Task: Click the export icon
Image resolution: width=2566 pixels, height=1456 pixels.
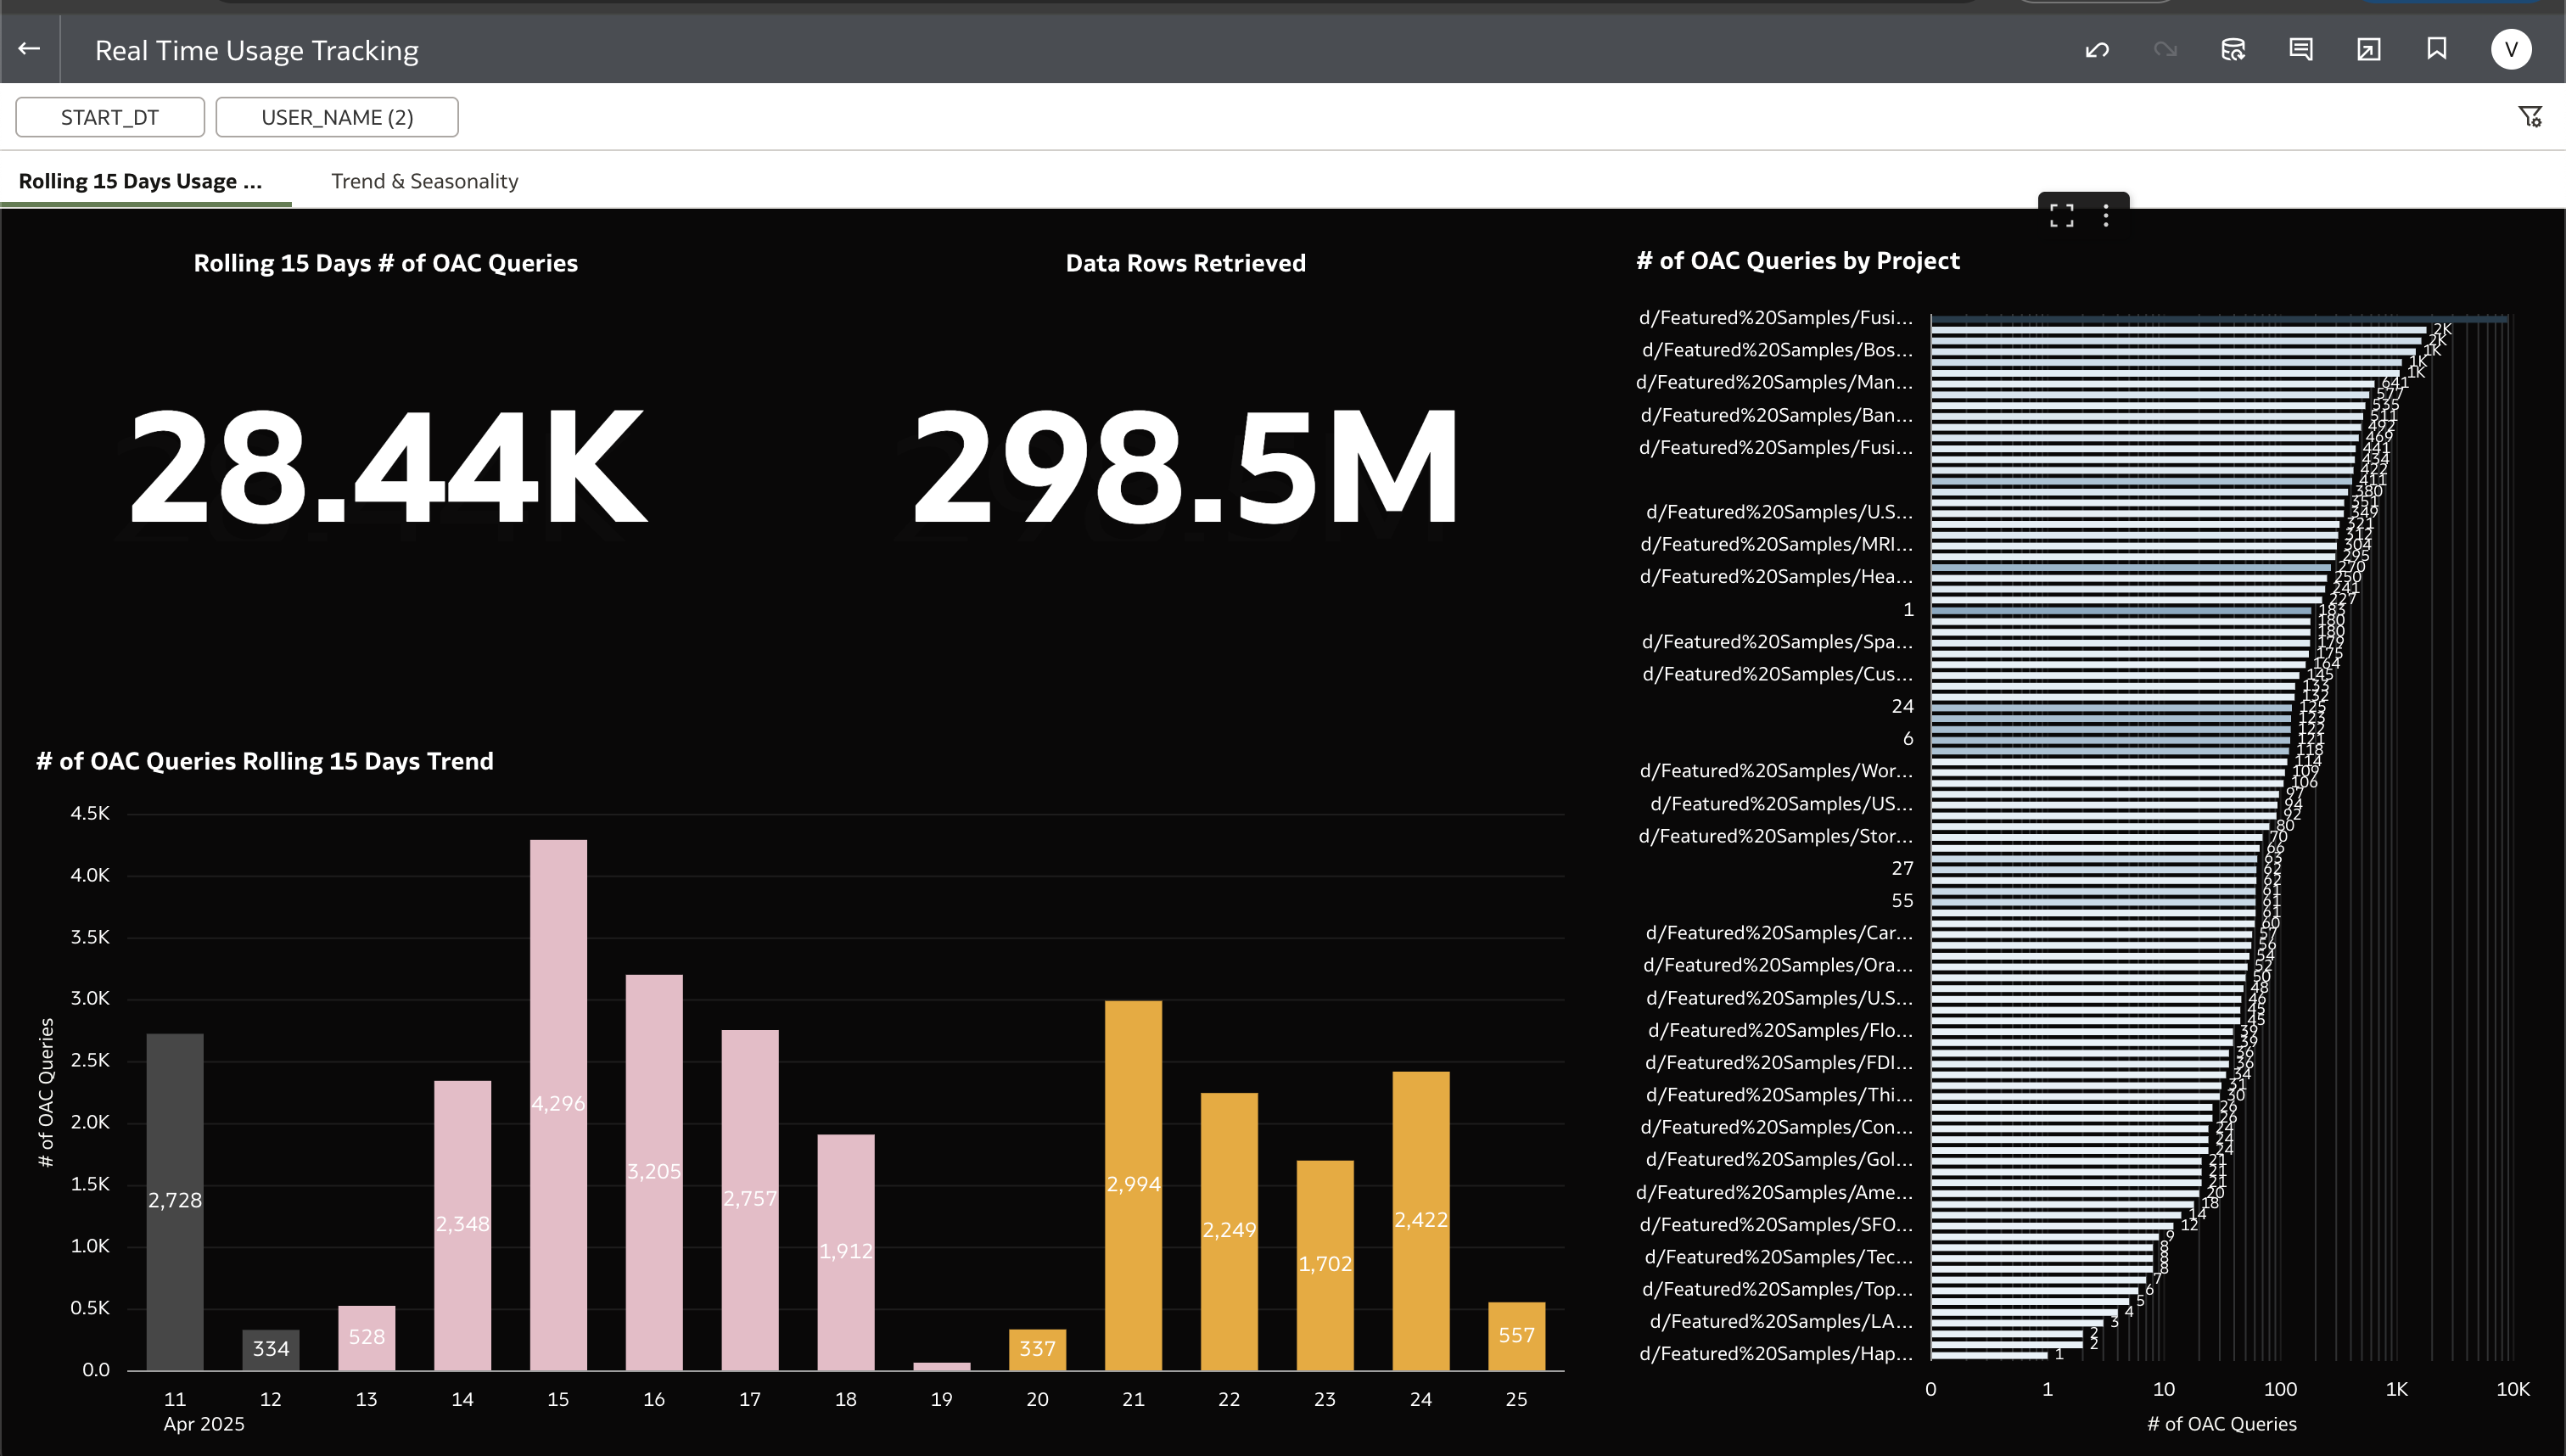Action: coord(2368,49)
